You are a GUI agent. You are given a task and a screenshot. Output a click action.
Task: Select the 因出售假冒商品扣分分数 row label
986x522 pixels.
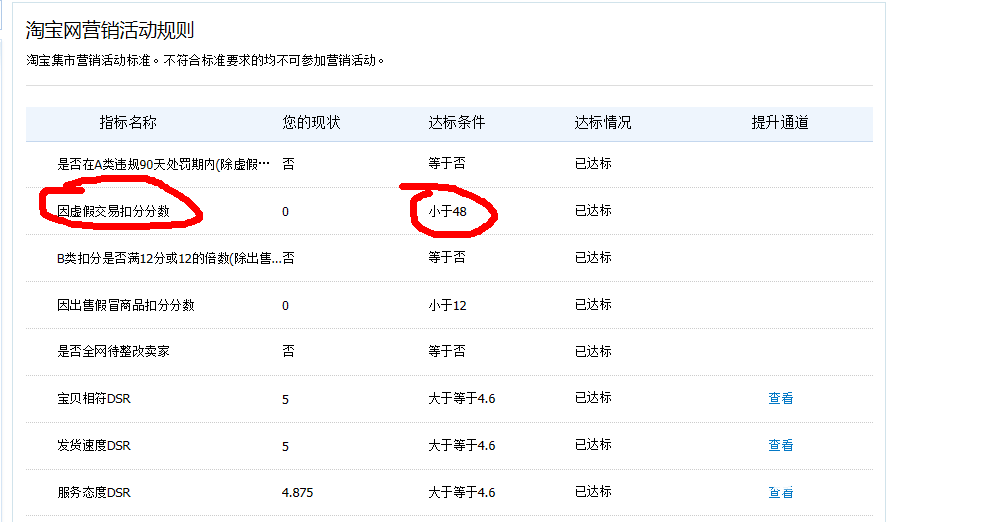(x=126, y=305)
